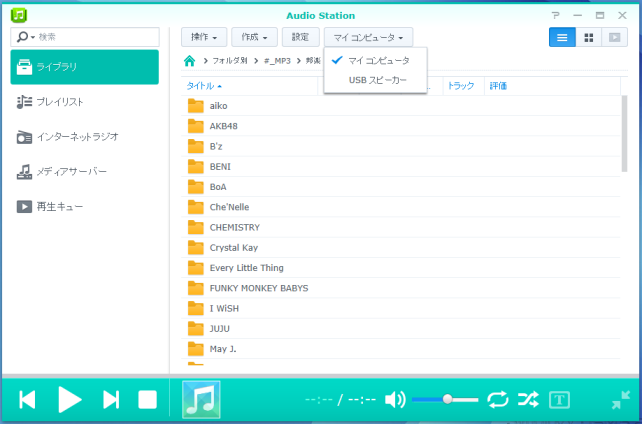Click the BoA folder icon

tap(196, 187)
